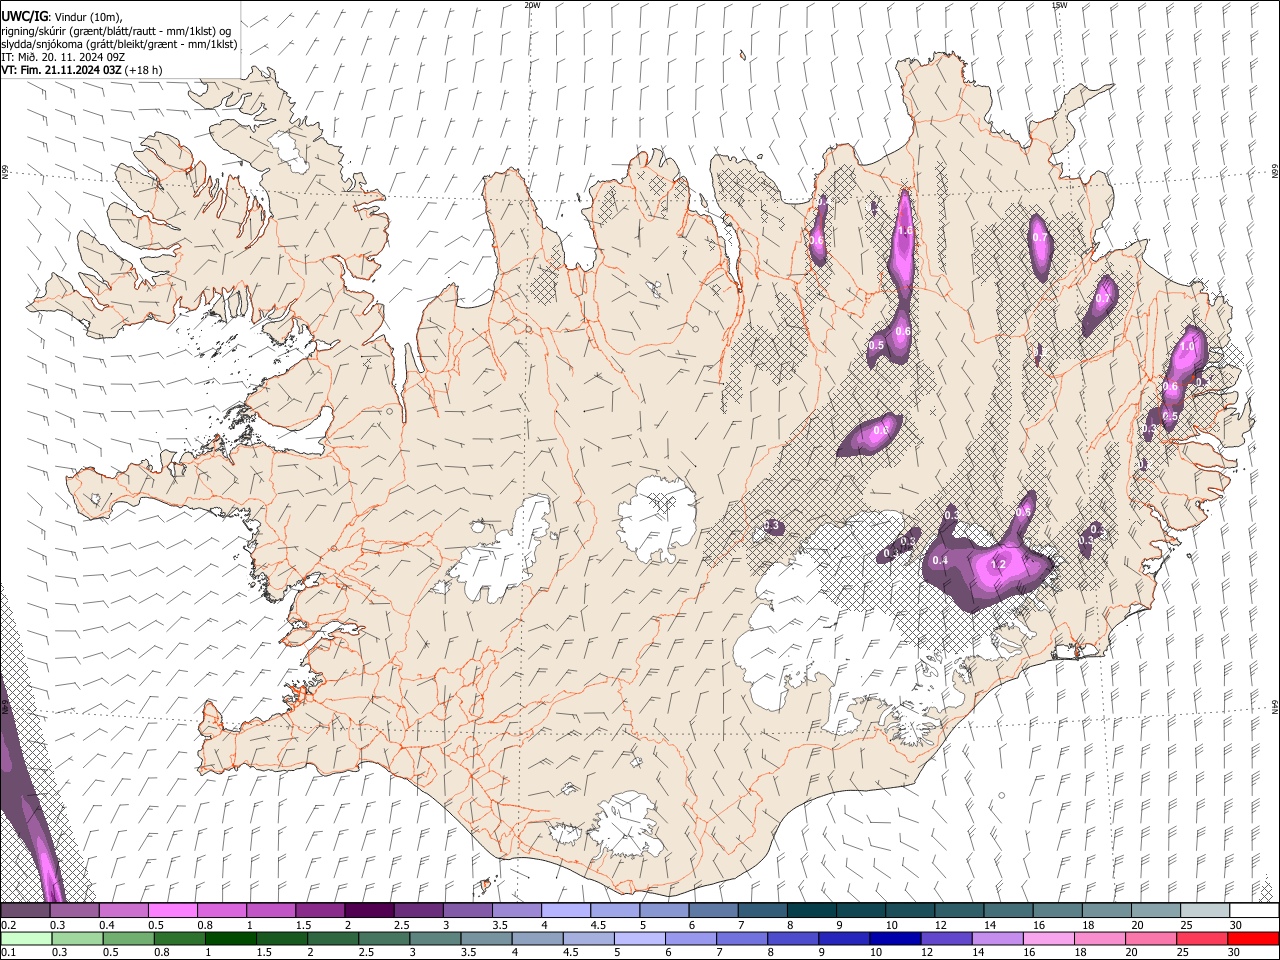
Task: Pick the palest green rain-scale swatch starting at 0.1
Action: pyautogui.click(x=26, y=939)
